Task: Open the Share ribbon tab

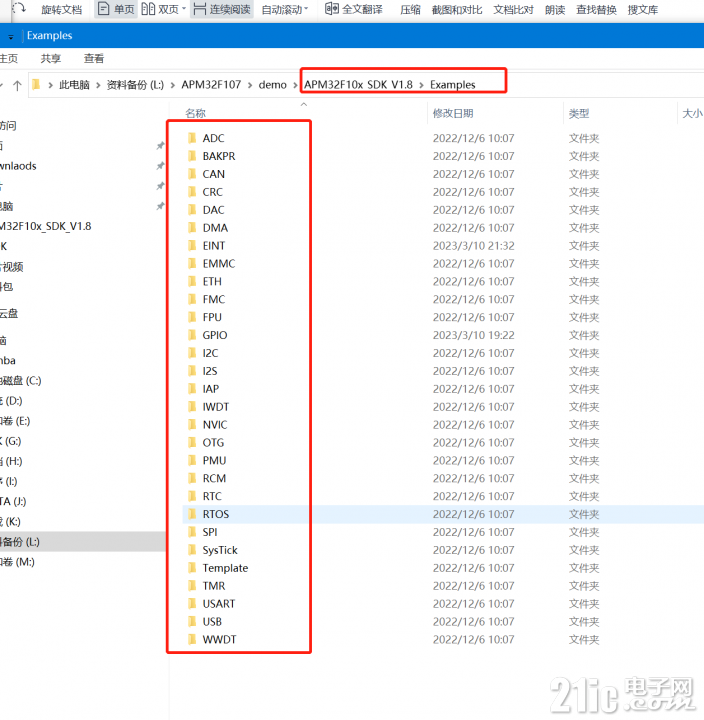Action: coord(51,58)
